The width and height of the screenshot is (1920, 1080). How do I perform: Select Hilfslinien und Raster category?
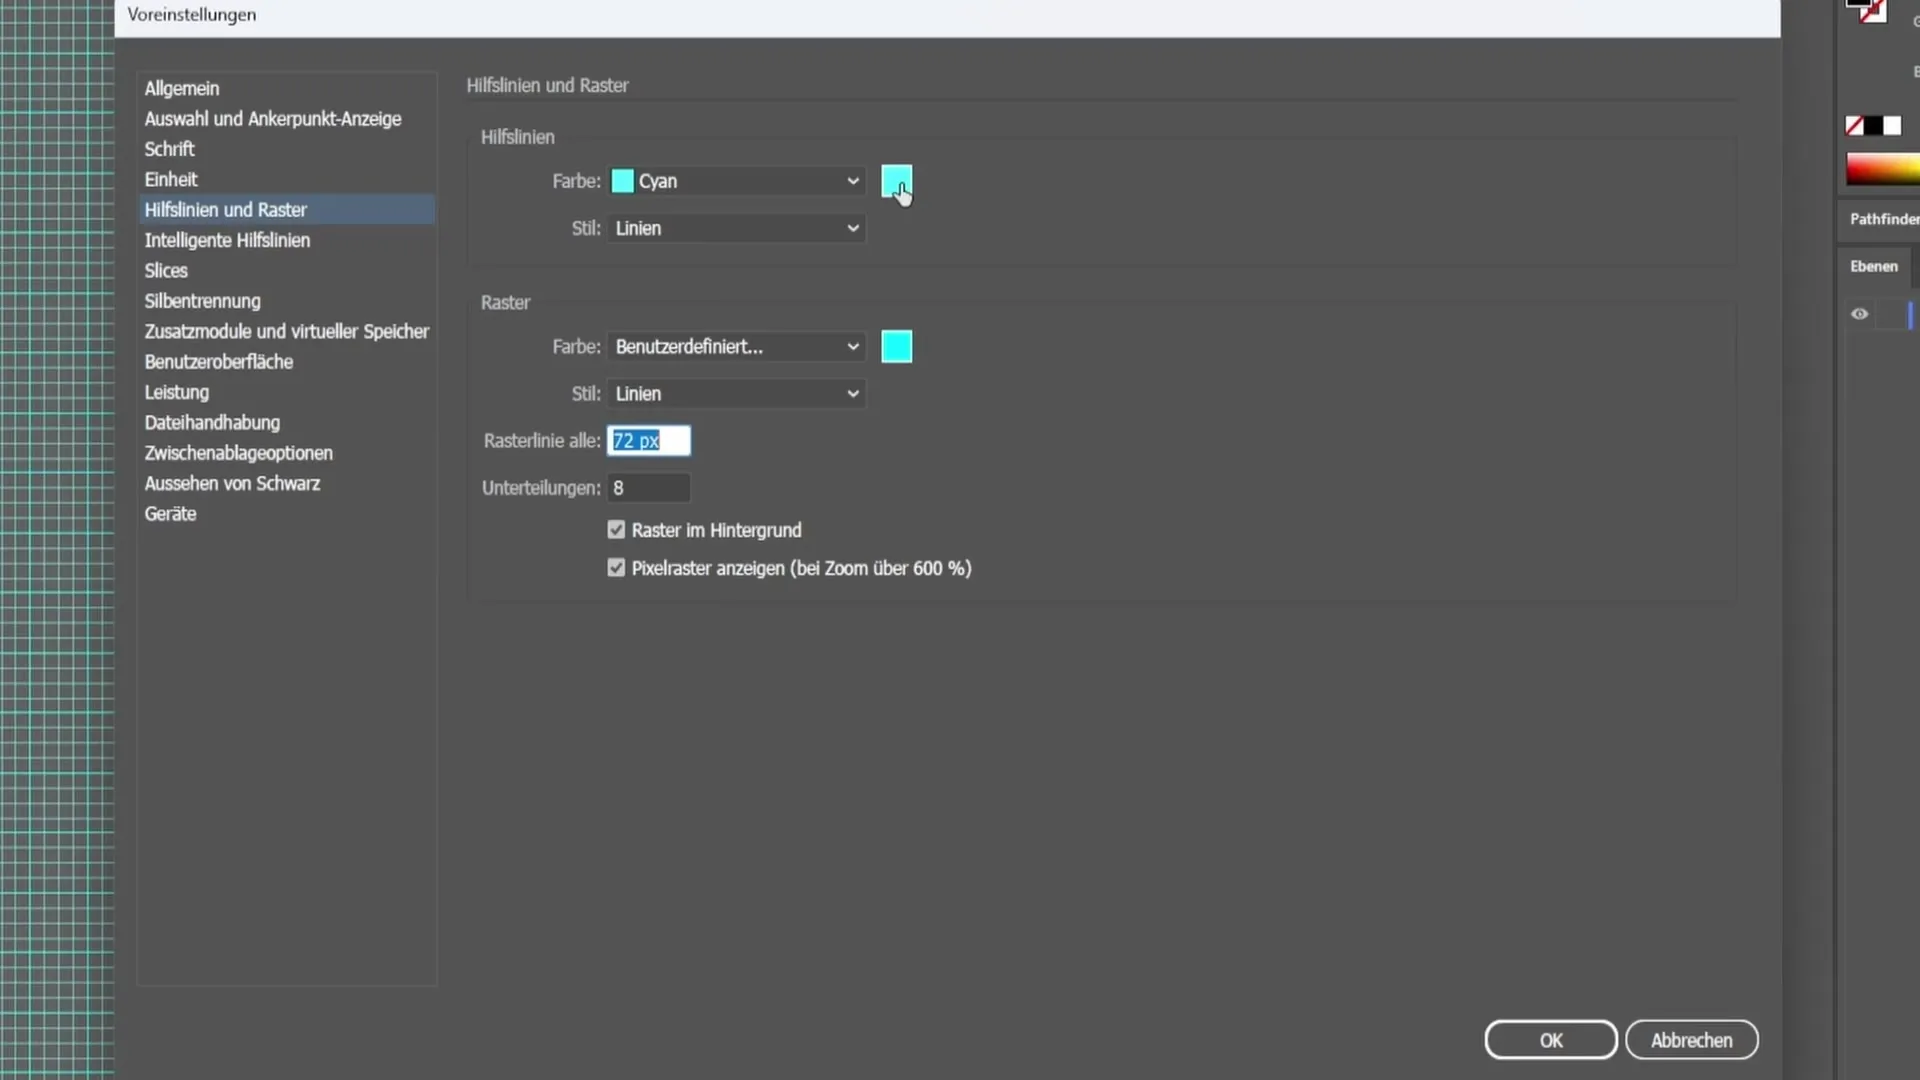(285, 210)
